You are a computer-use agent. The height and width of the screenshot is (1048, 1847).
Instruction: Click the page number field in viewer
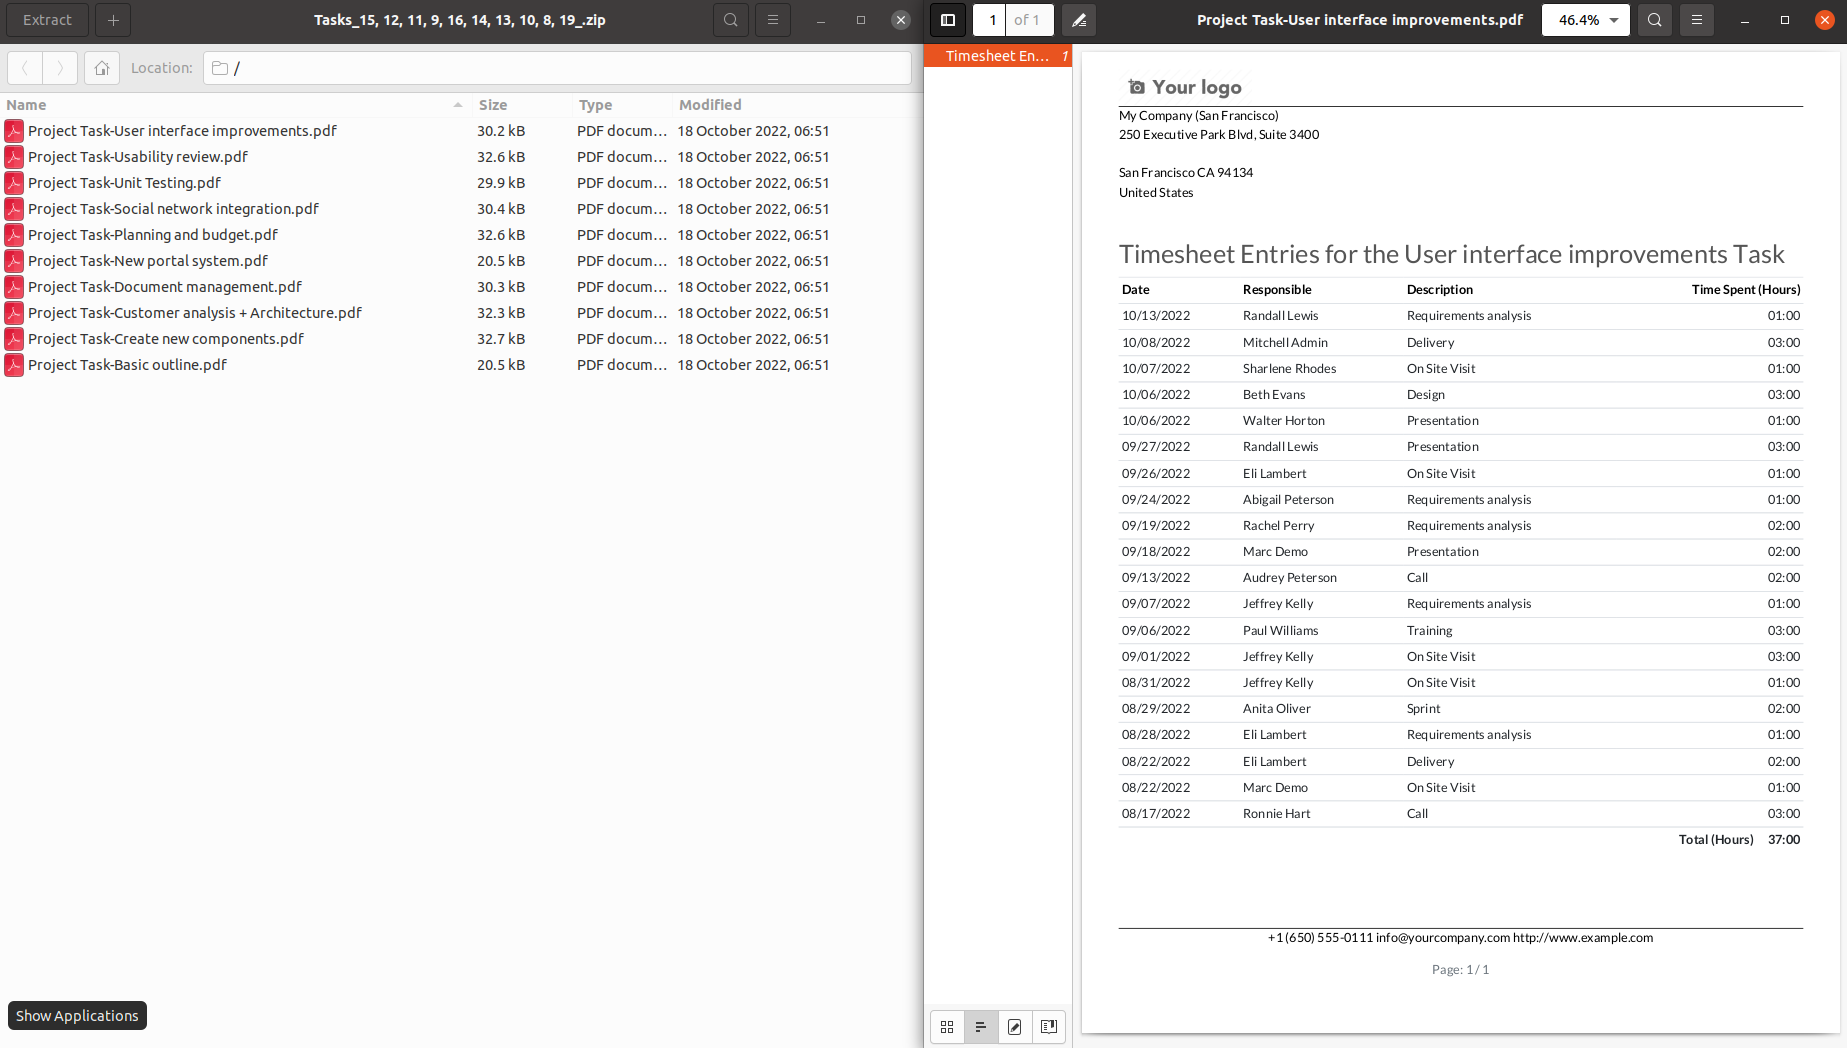coord(990,20)
